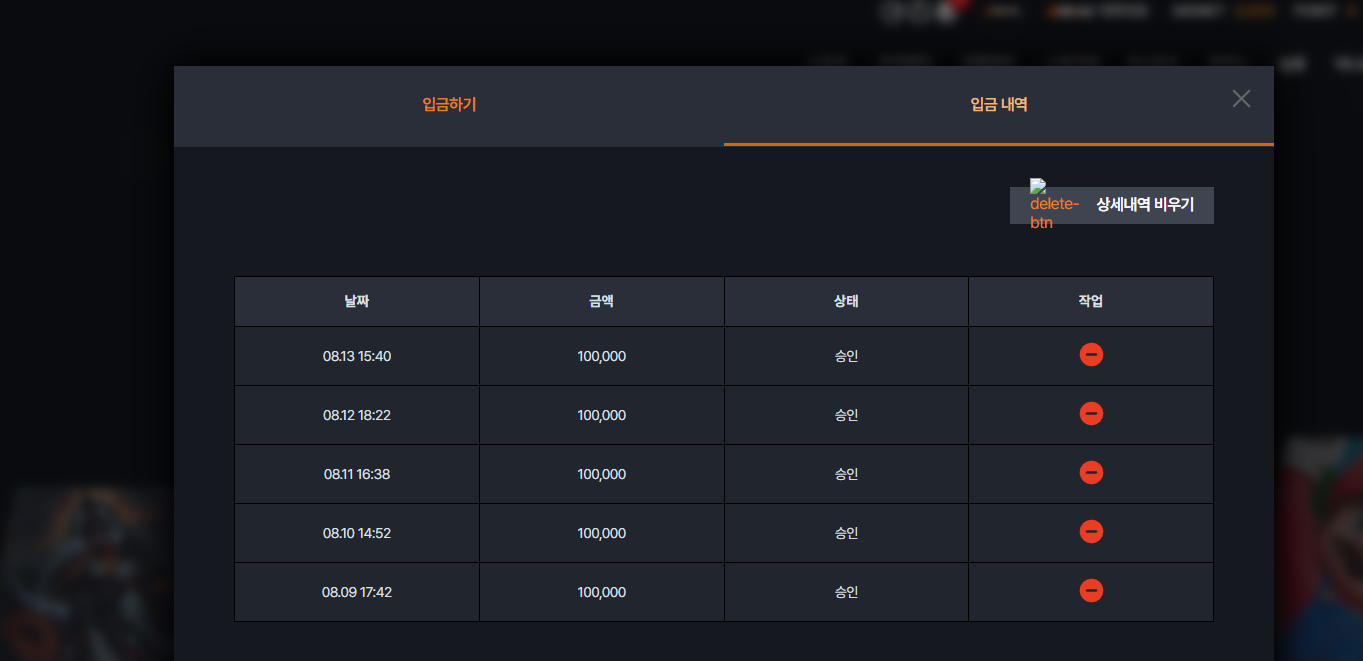The width and height of the screenshot is (1363, 661).
Task: Click the 승인 status in the 08.11 row
Action: (846, 474)
